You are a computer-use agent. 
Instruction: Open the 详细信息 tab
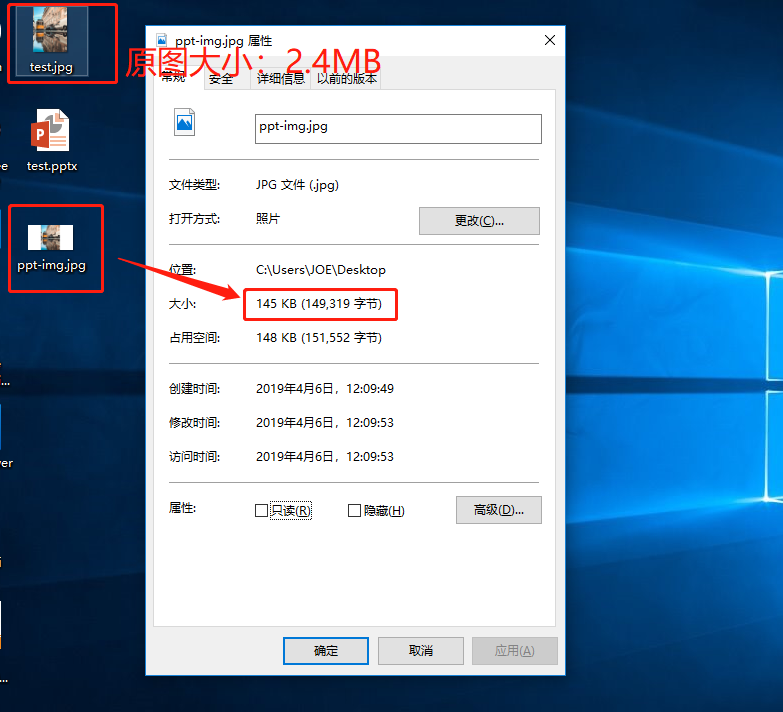(x=281, y=79)
